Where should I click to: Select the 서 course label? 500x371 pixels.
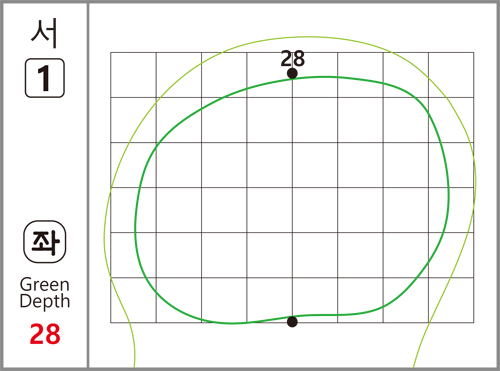[x=45, y=33]
